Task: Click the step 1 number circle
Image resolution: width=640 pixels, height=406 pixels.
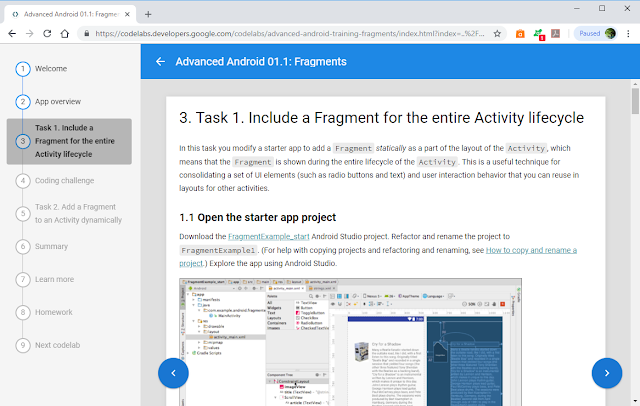Action: click(23, 69)
